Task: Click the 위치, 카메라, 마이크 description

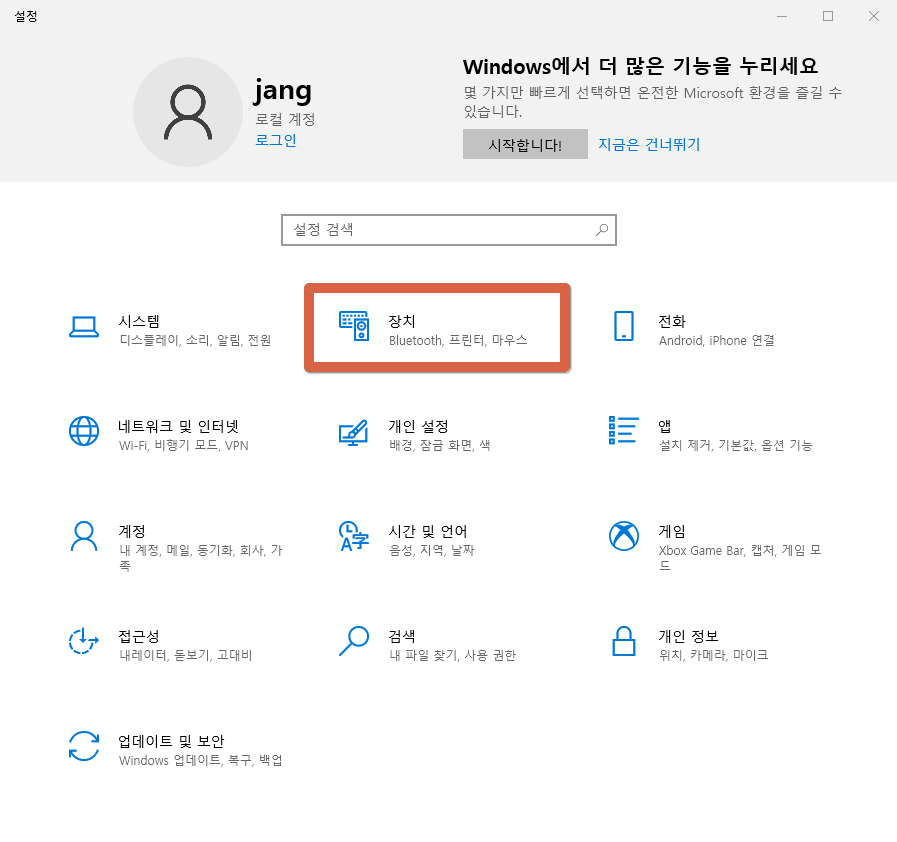Action: tap(714, 655)
